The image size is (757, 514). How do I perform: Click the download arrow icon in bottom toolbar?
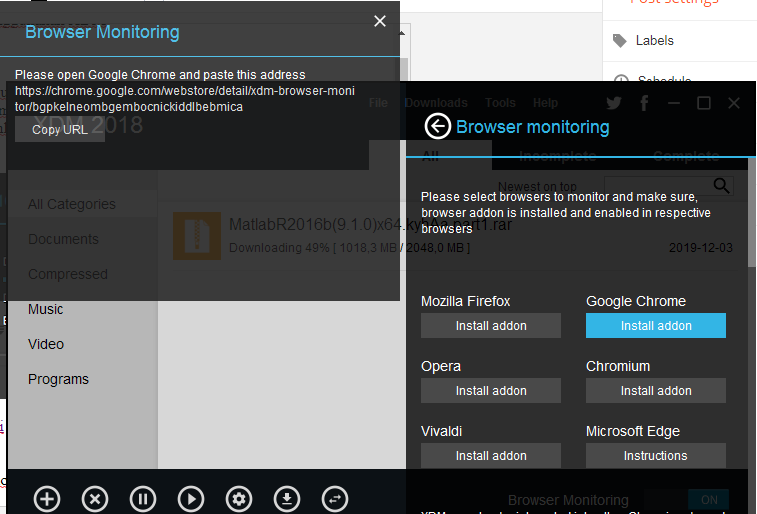click(x=287, y=499)
